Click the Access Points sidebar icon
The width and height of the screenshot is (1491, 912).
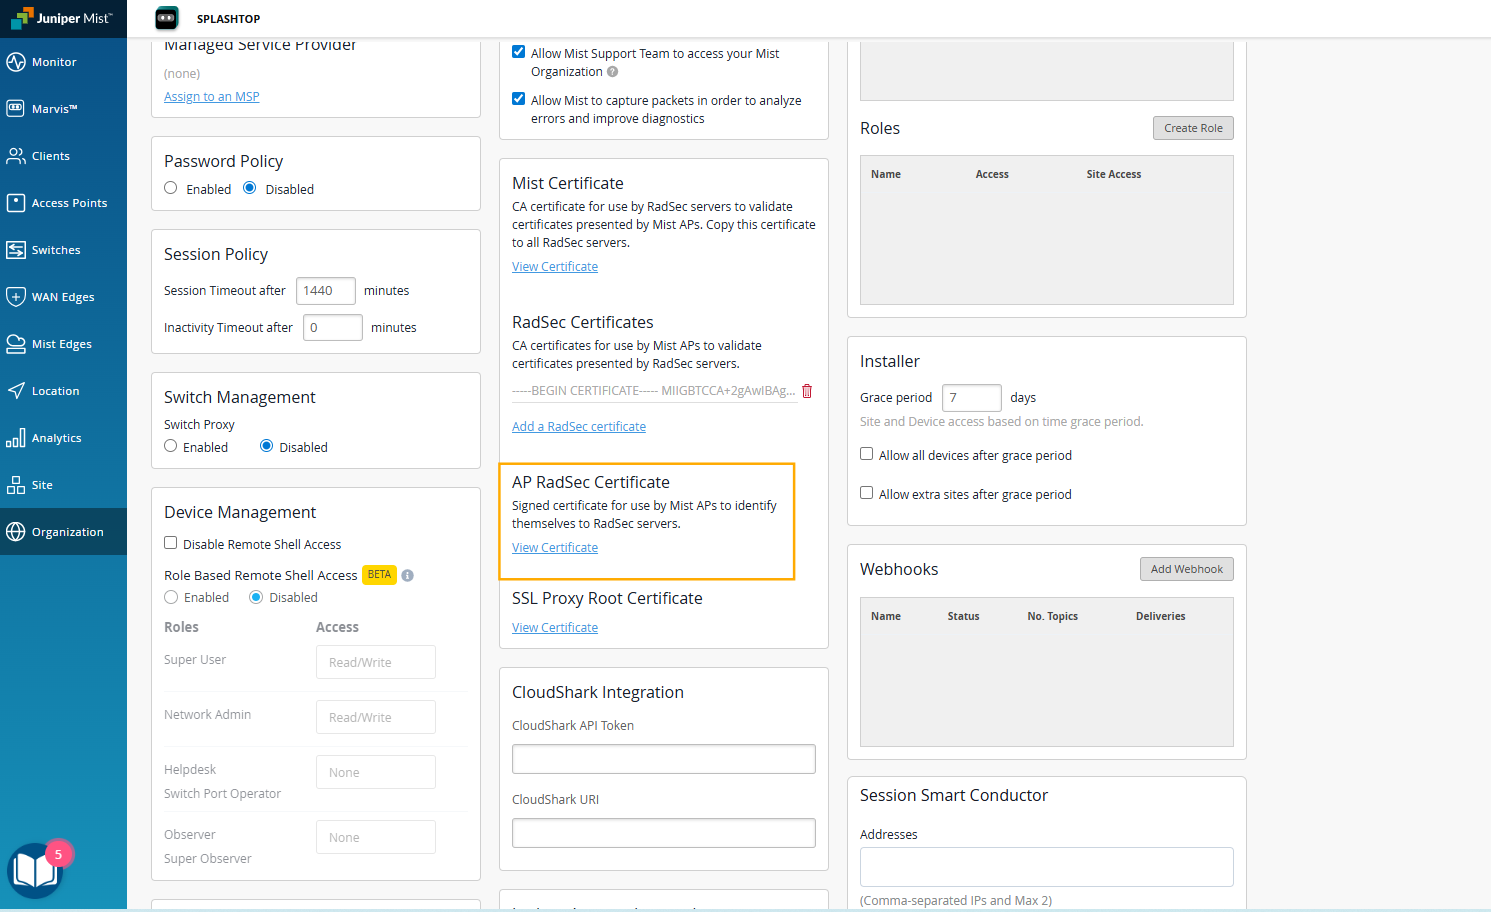[16, 203]
